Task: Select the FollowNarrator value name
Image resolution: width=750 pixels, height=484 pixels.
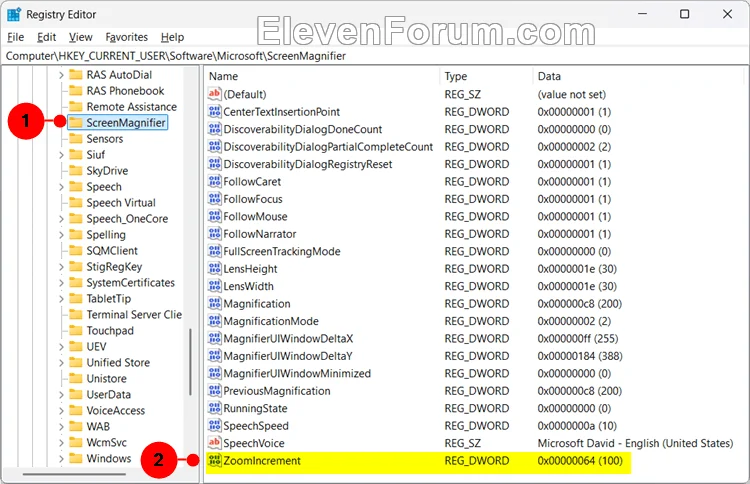Action: pos(260,234)
